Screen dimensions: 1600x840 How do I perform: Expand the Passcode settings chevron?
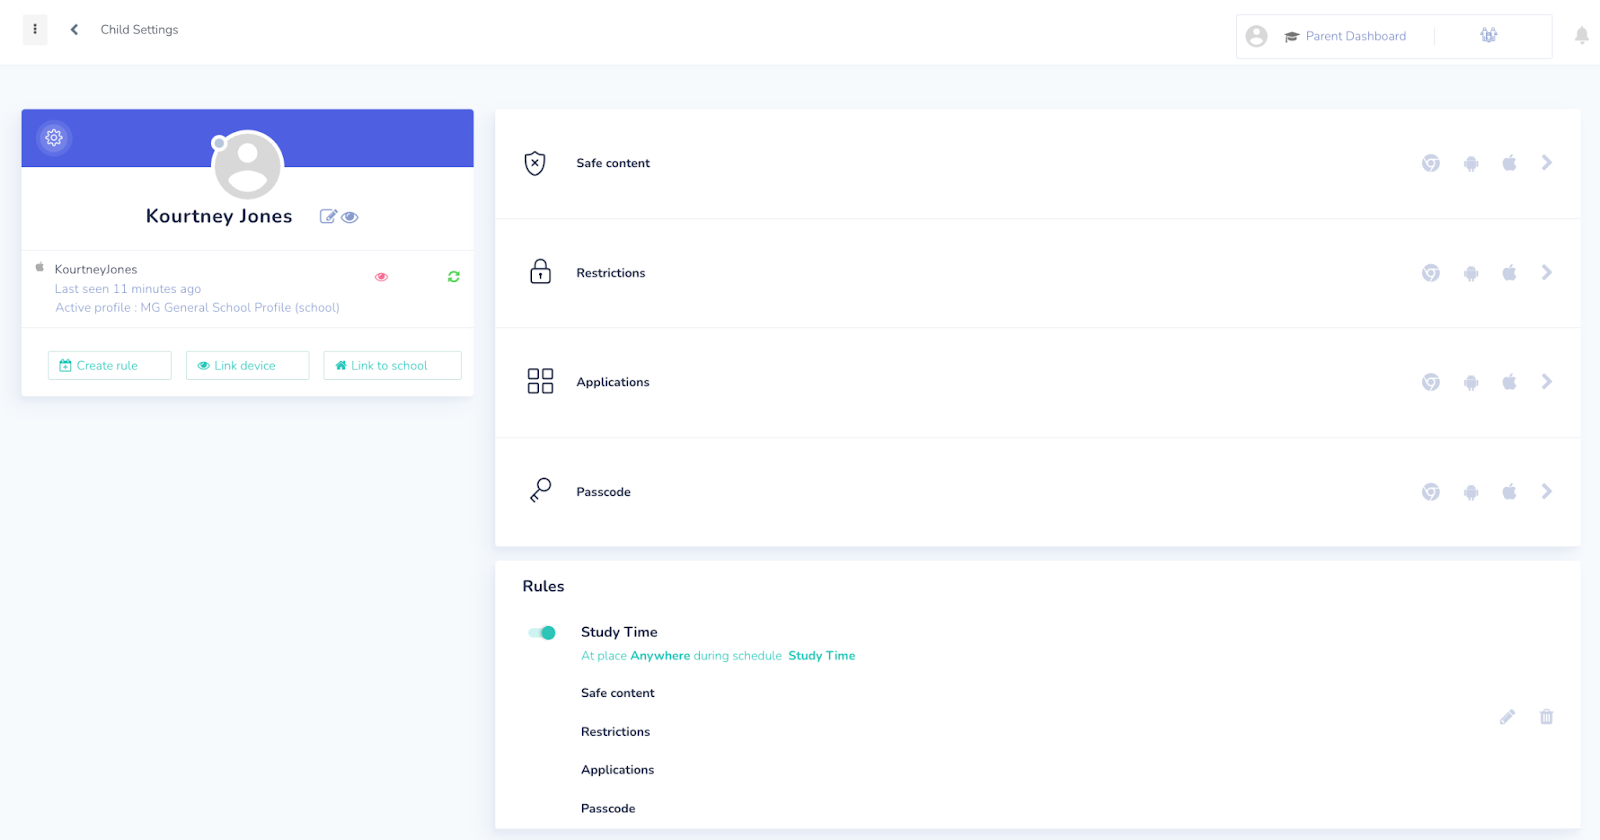point(1547,492)
